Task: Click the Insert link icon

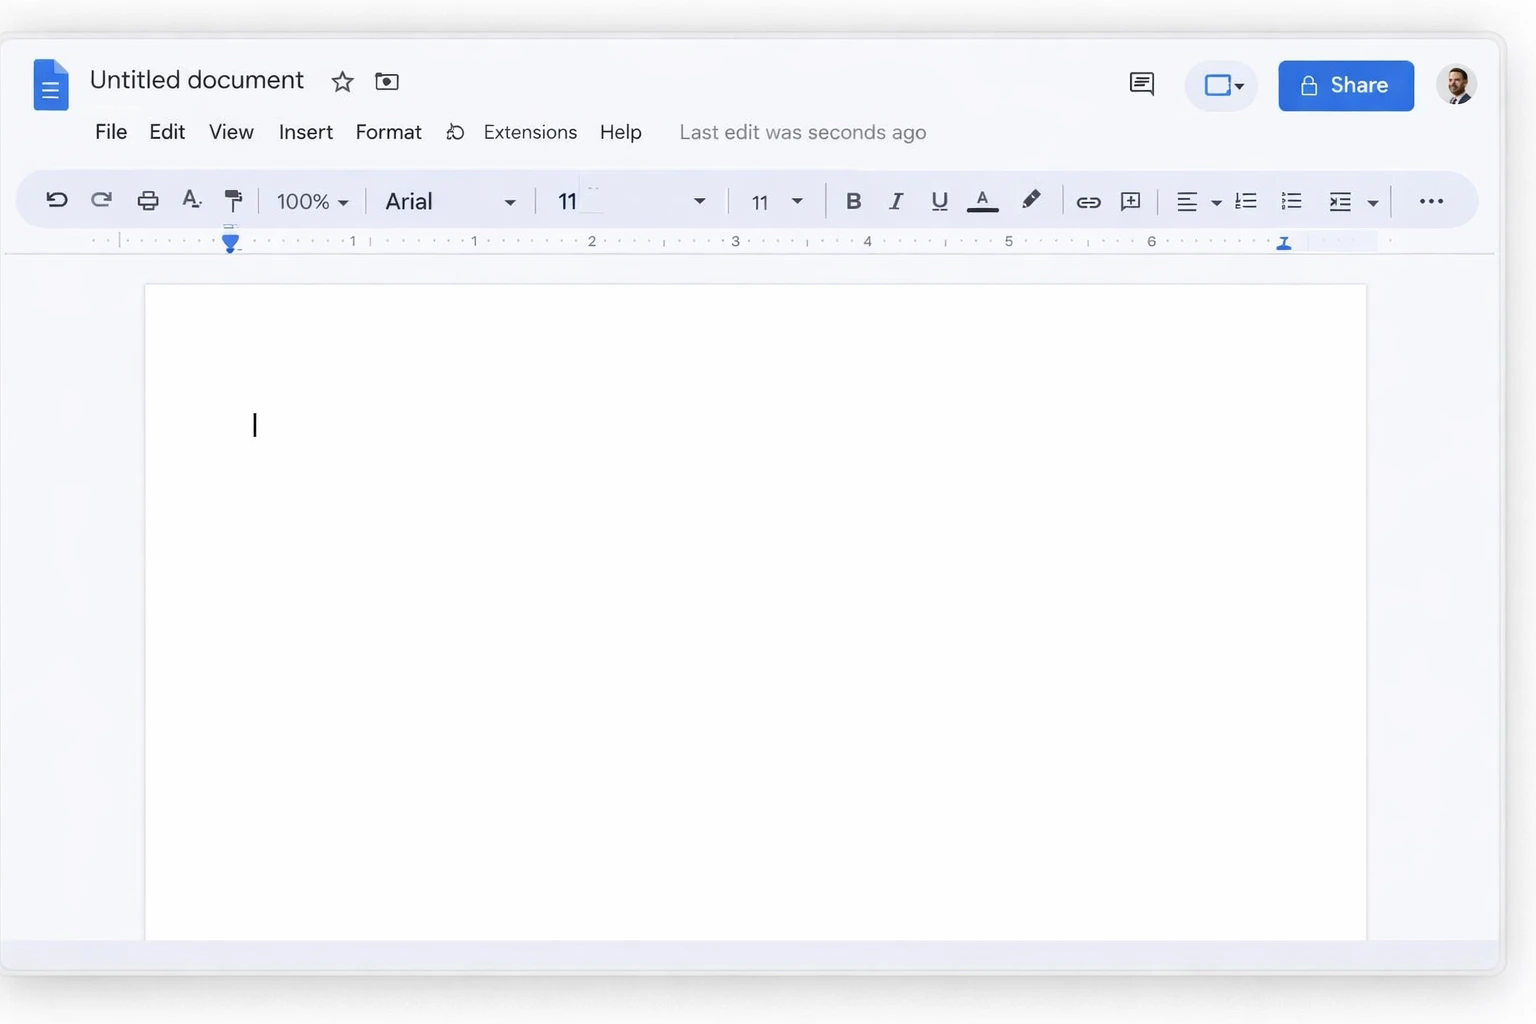Action: [x=1088, y=201]
